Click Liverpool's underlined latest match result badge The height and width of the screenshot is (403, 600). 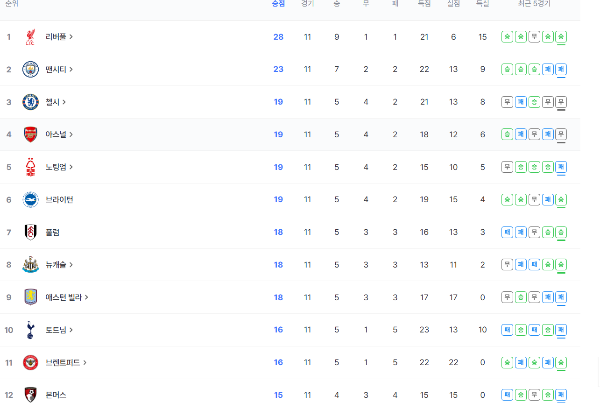[561, 37]
